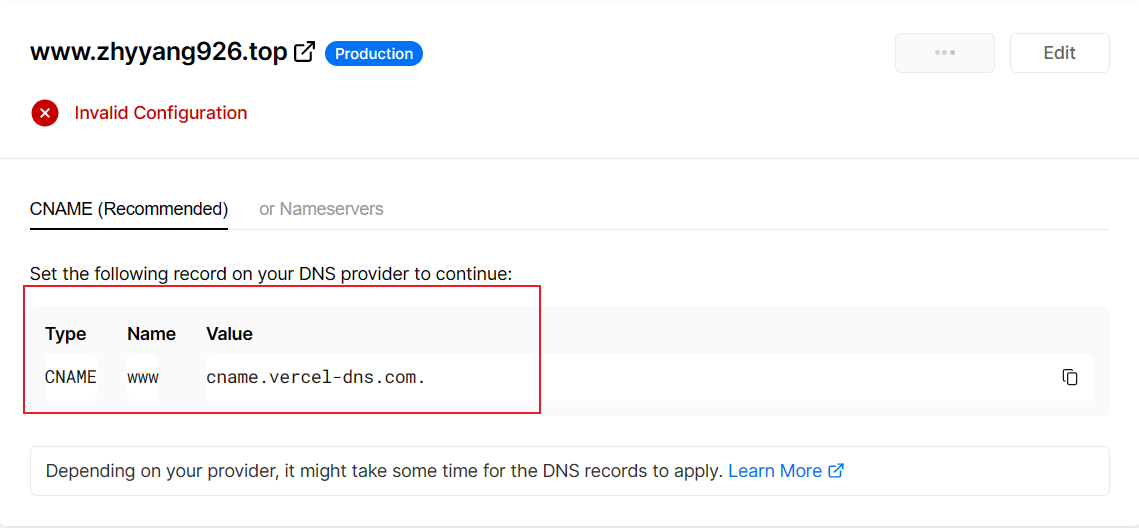Select the CNAME (Recommended) tab
This screenshot has height=528, width=1139.
click(x=129, y=209)
